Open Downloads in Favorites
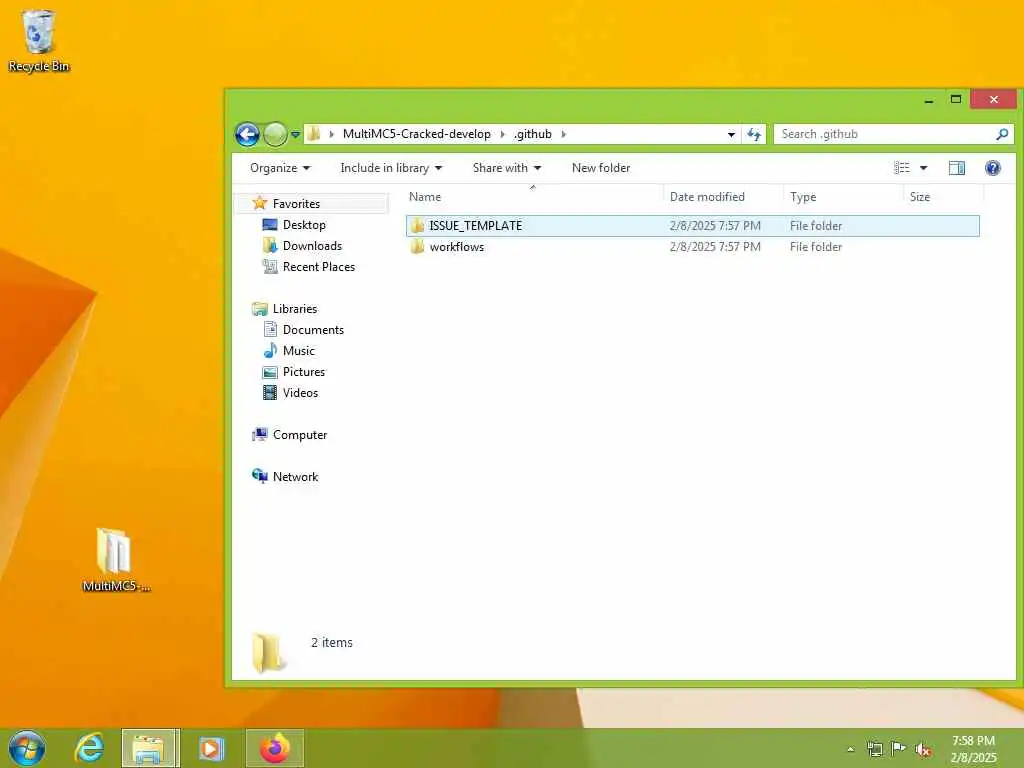The width and height of the screenshot is (1024, 768). (312, 246)
